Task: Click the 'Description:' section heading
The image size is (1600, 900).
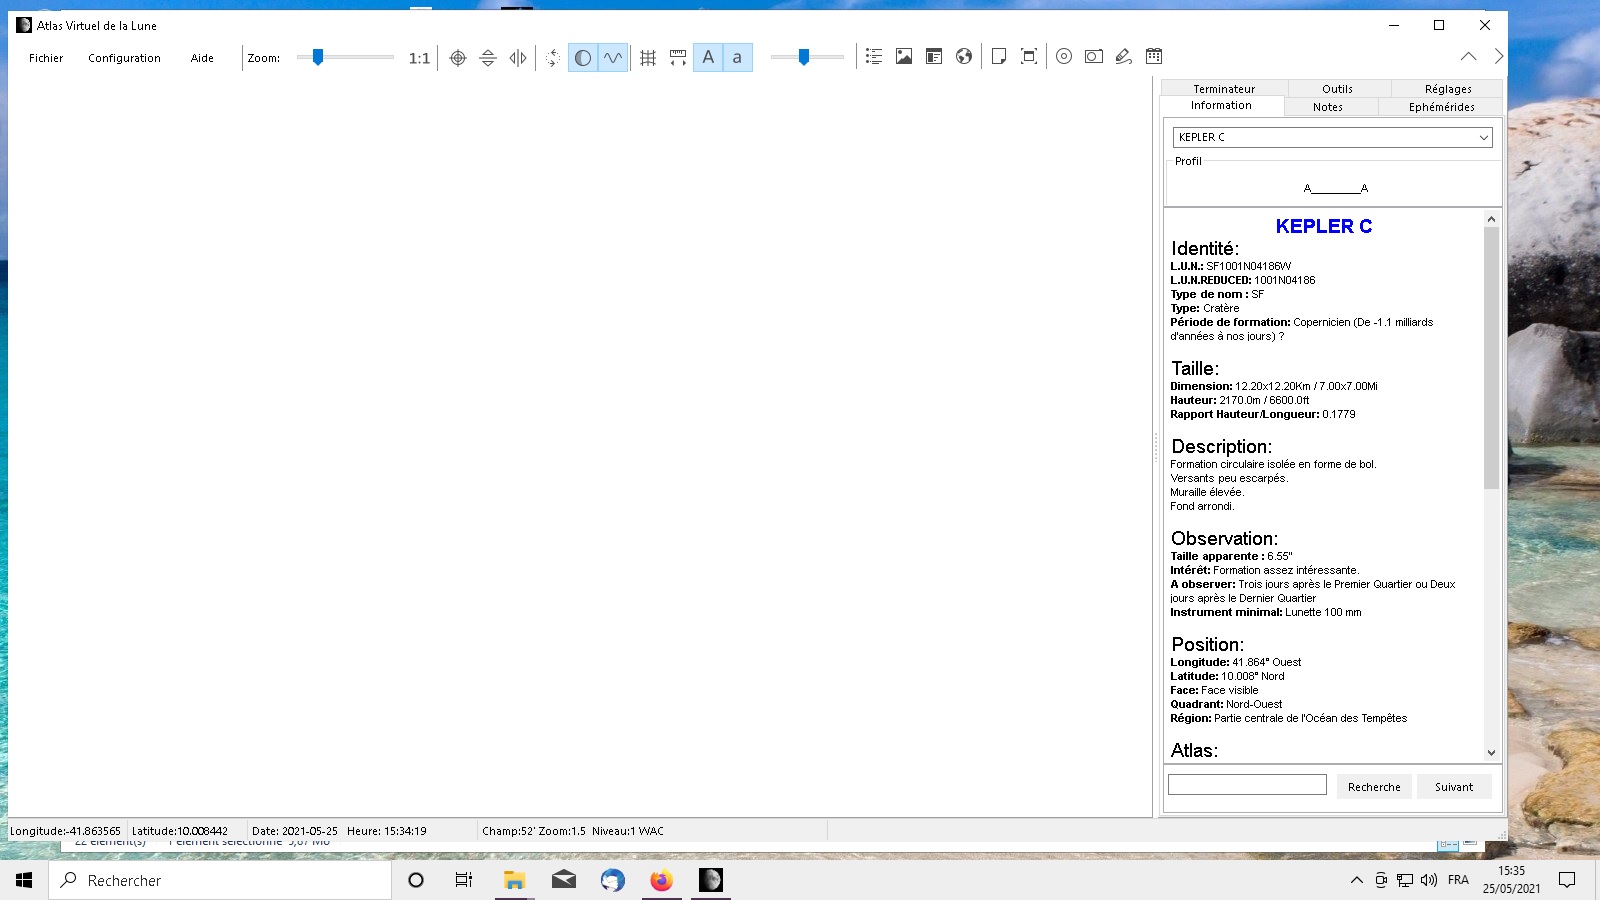Action: pyautogui.click(x=1221, y=447)
